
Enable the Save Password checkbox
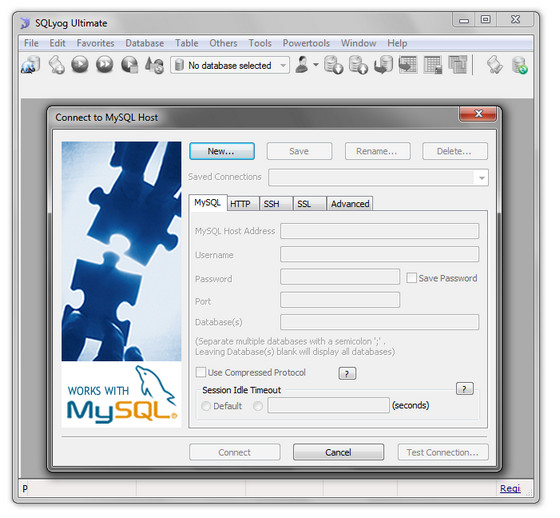(411, 278)
